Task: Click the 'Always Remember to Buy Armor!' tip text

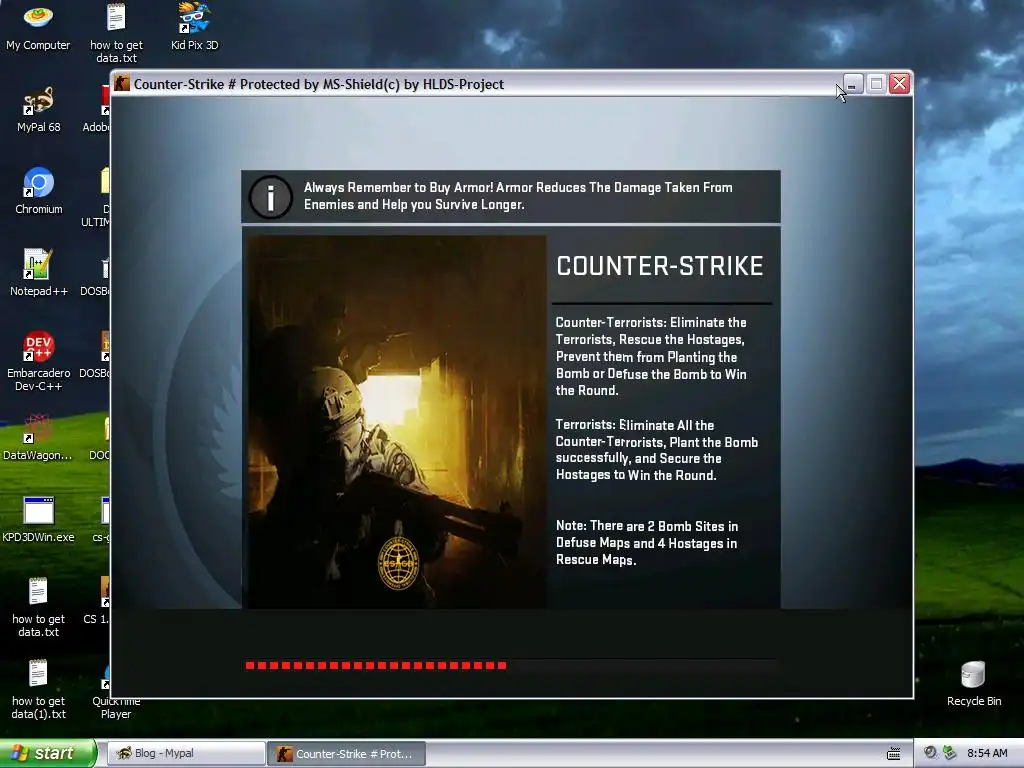Action: point(518,196)
